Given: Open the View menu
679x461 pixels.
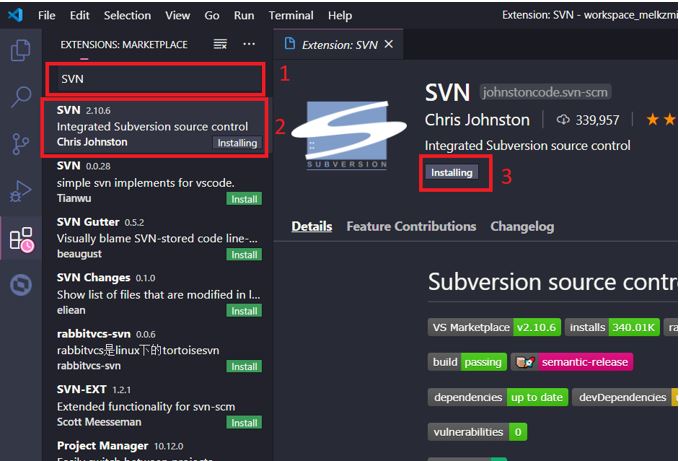Looking at the screenshot, I should pos(178,16).
